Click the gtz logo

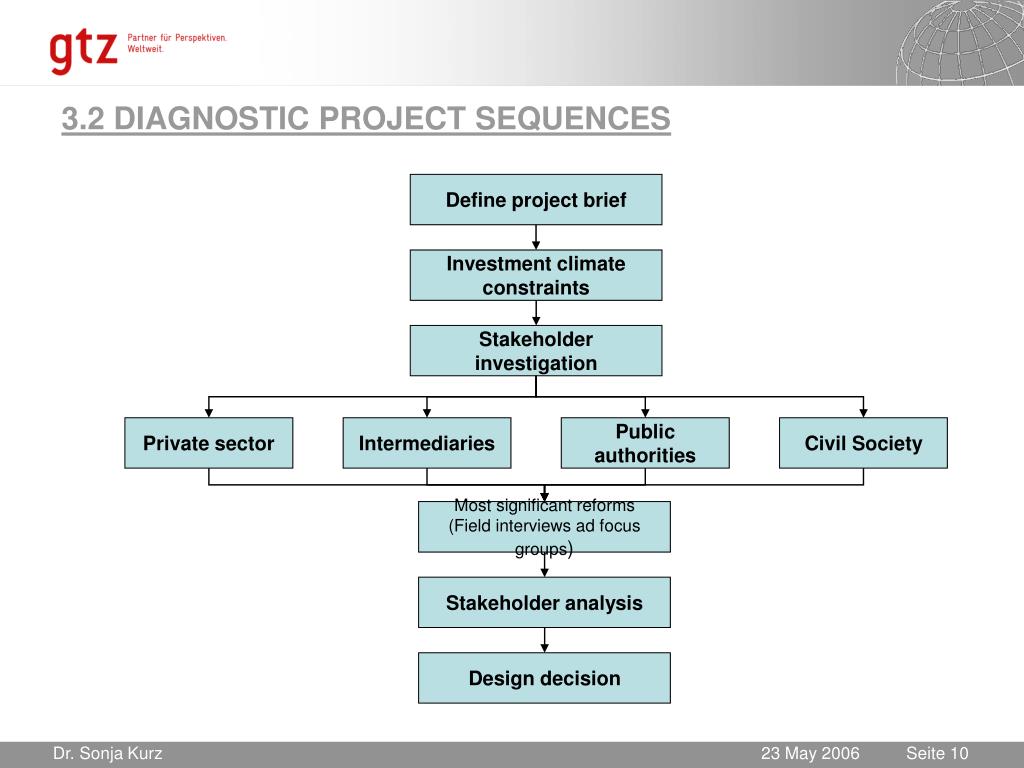pyautogui.click(x=84, y=51)
